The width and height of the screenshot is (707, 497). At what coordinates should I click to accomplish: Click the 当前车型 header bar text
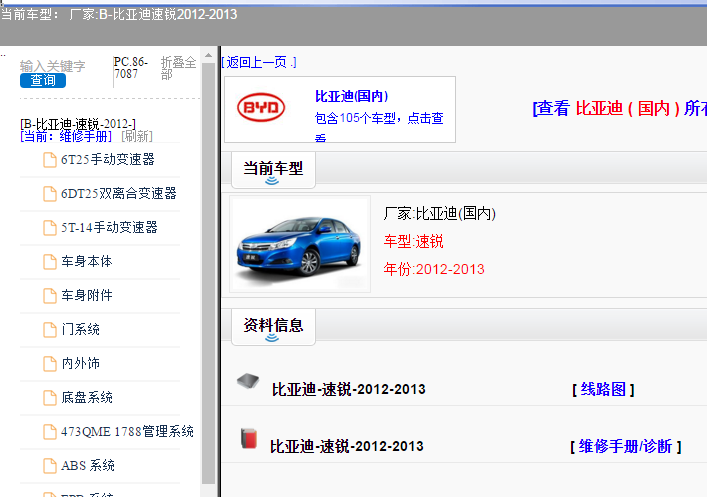pyautogui.click(x=273, y=168)
